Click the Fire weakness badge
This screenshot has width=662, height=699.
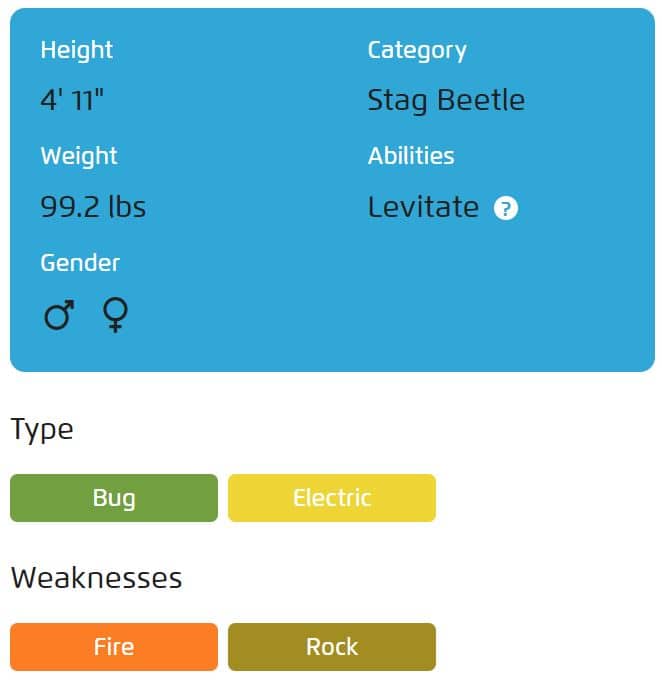114,647
